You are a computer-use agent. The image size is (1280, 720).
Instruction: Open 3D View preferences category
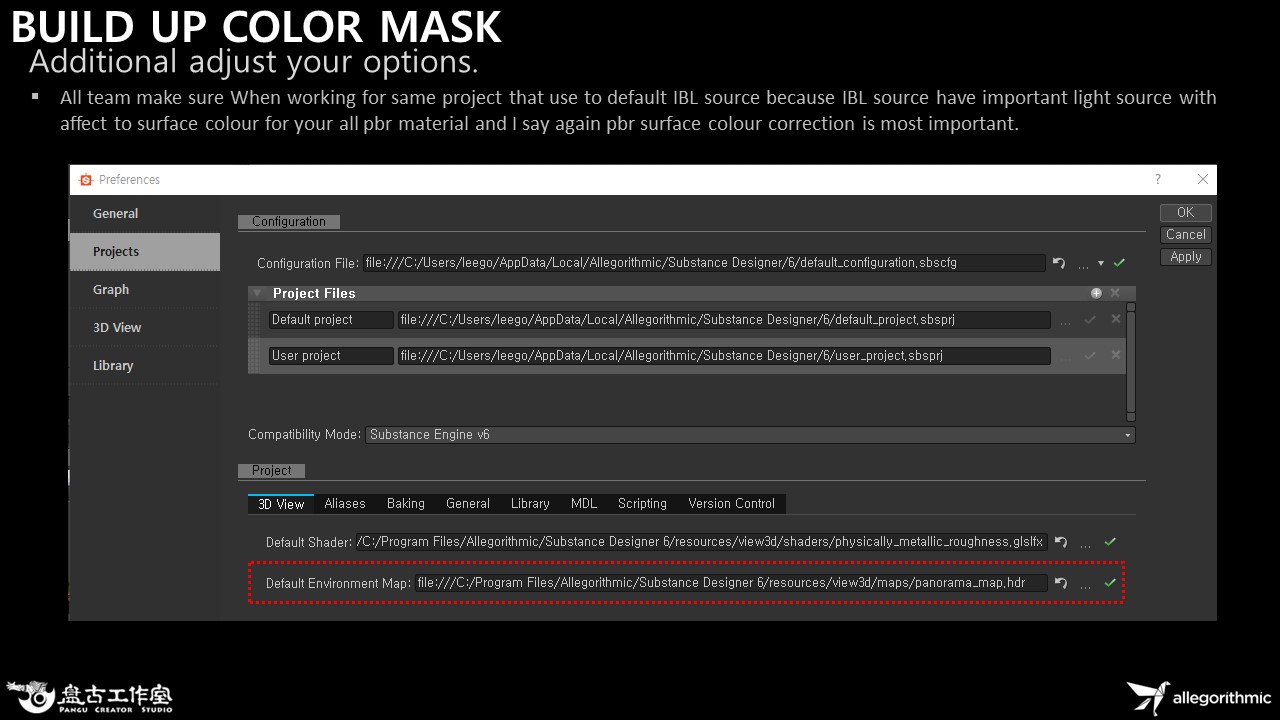[x=145, y=327]
